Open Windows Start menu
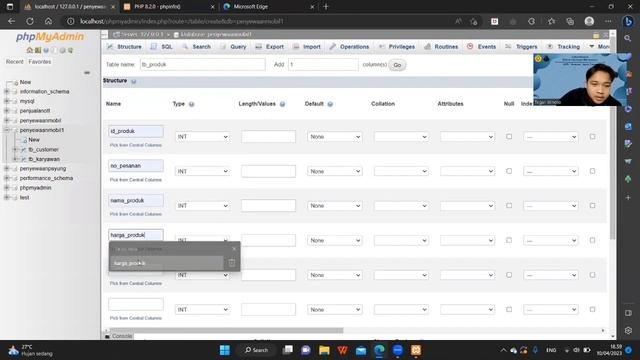640x360 pixels. click(225, 350)
